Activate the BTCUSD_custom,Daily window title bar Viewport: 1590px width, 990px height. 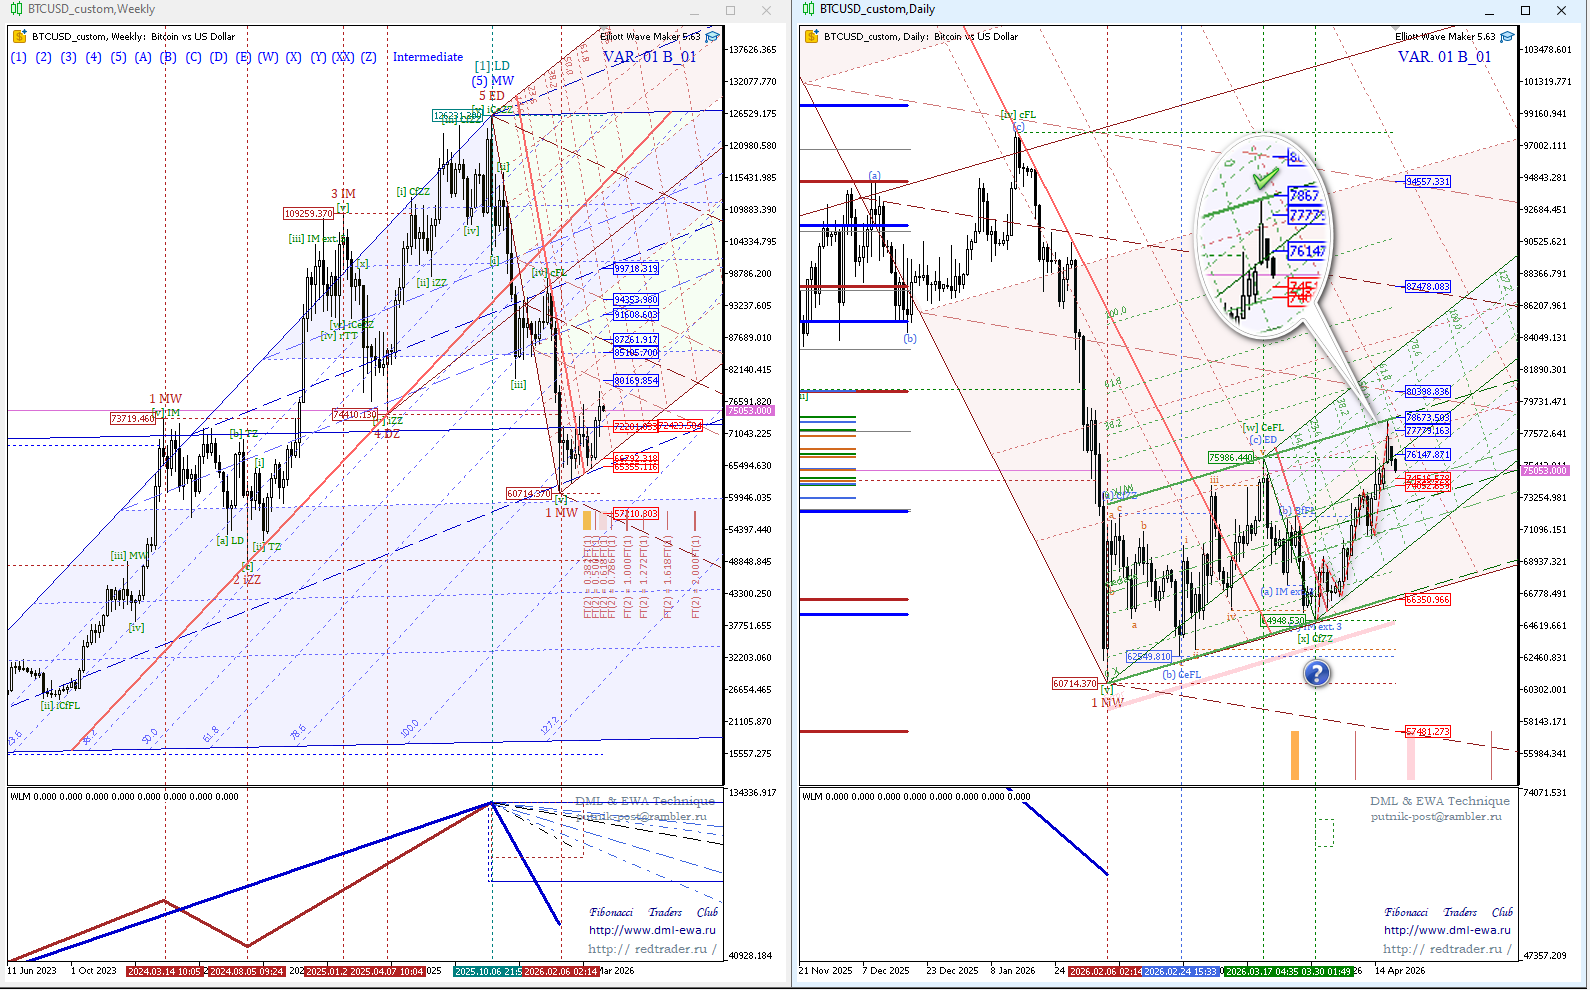1100,10
